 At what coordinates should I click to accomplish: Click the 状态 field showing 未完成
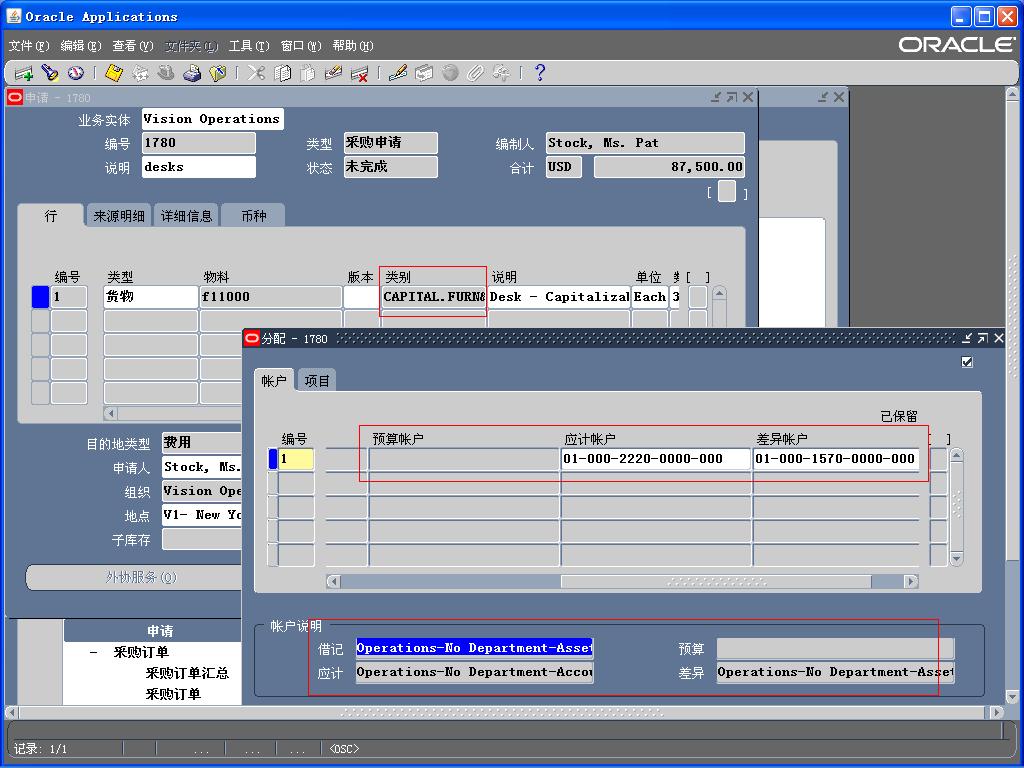(391, 167)
